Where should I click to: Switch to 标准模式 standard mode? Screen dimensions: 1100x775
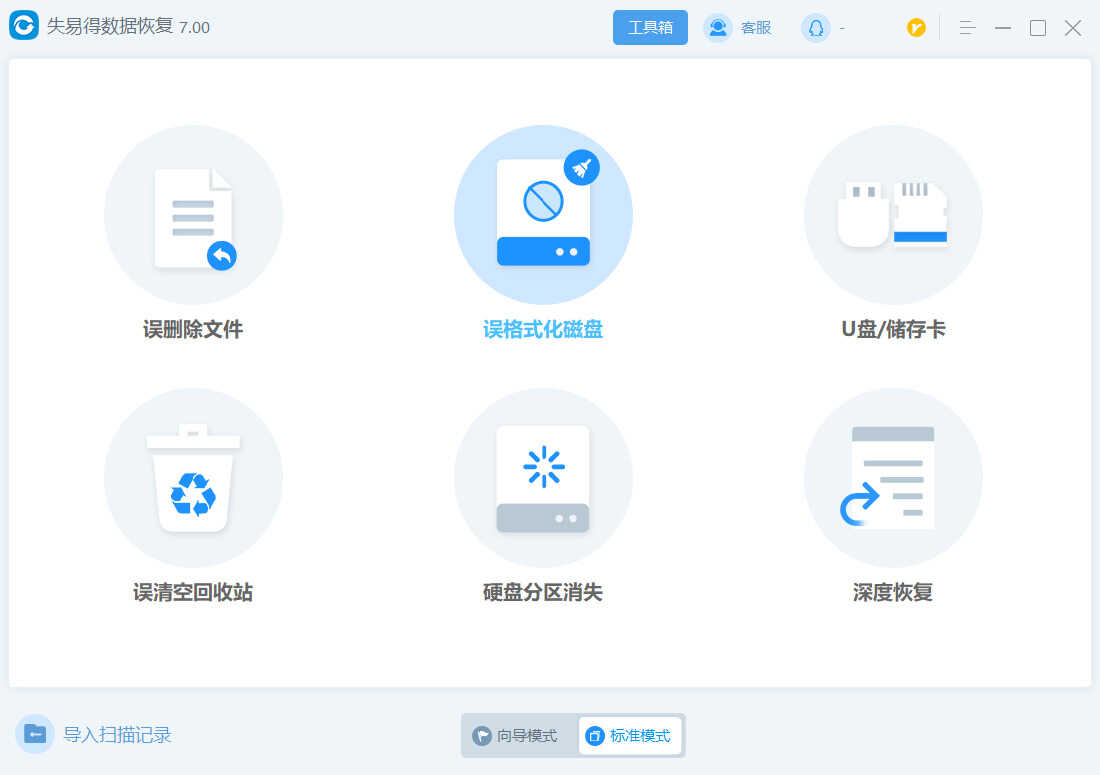630,736
